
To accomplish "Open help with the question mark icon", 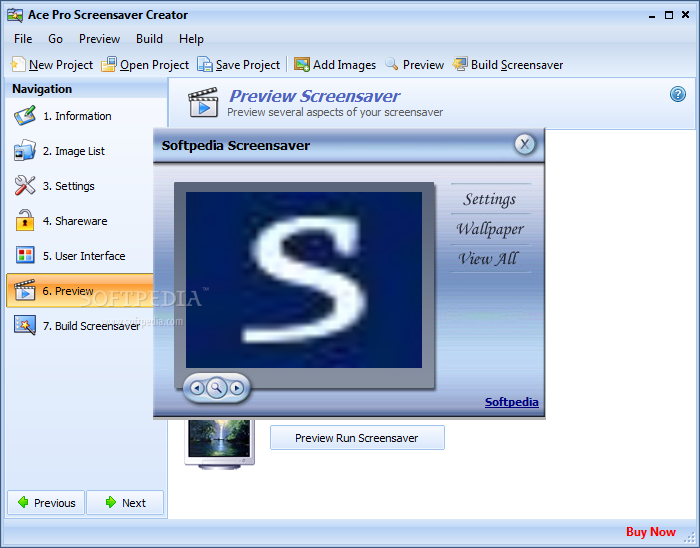I will pyautogui.click(x=678, y=94).
